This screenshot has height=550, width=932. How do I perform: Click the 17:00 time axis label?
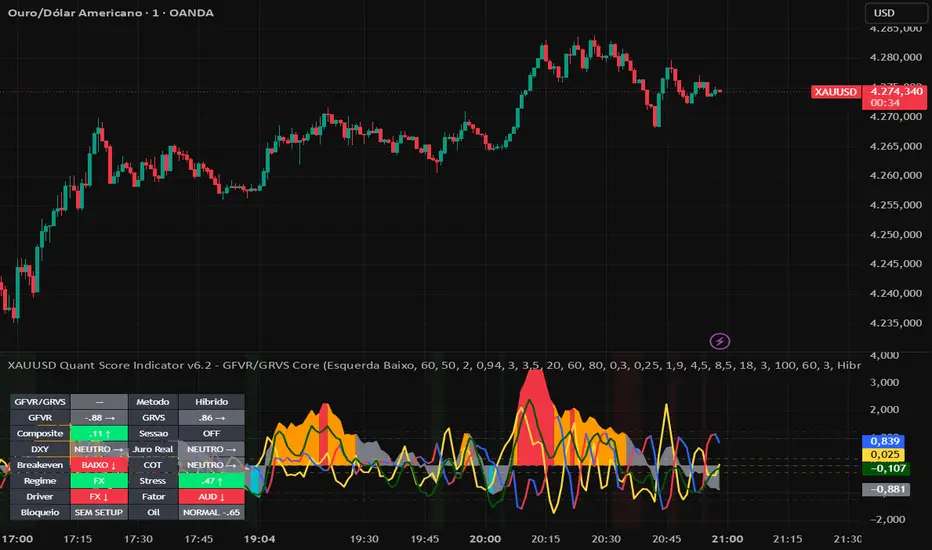coord(17,539)
